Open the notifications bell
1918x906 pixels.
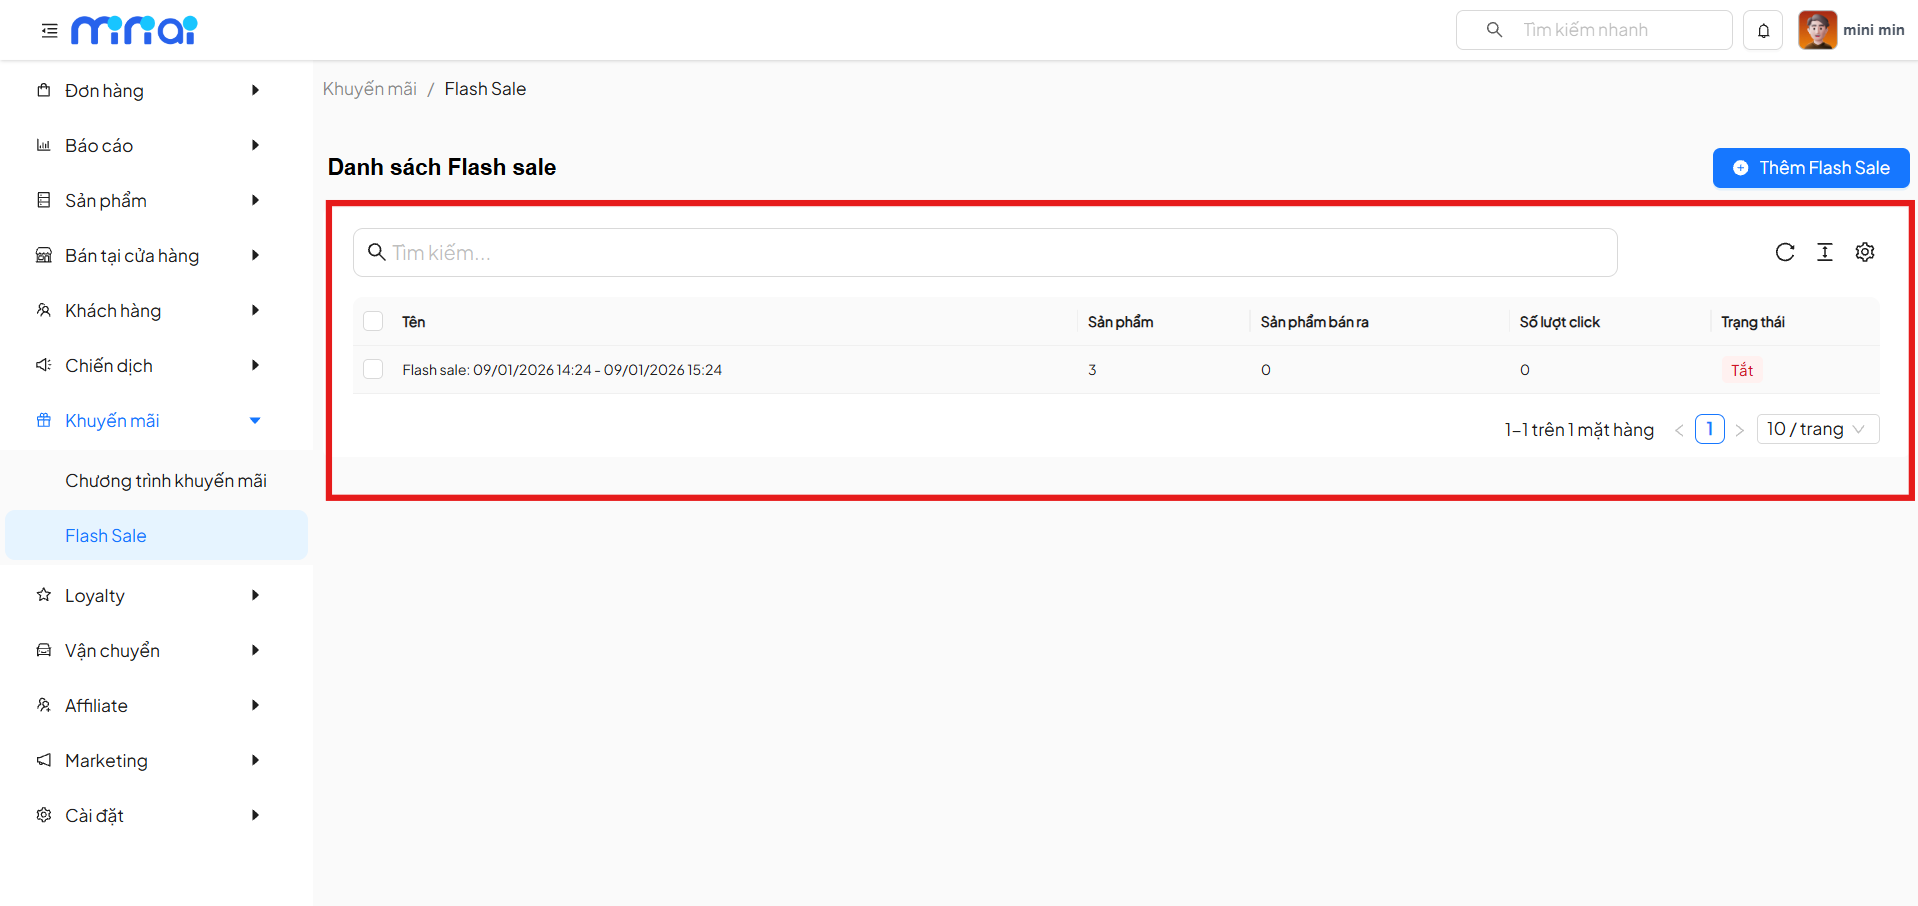(x=1763, y=31)
